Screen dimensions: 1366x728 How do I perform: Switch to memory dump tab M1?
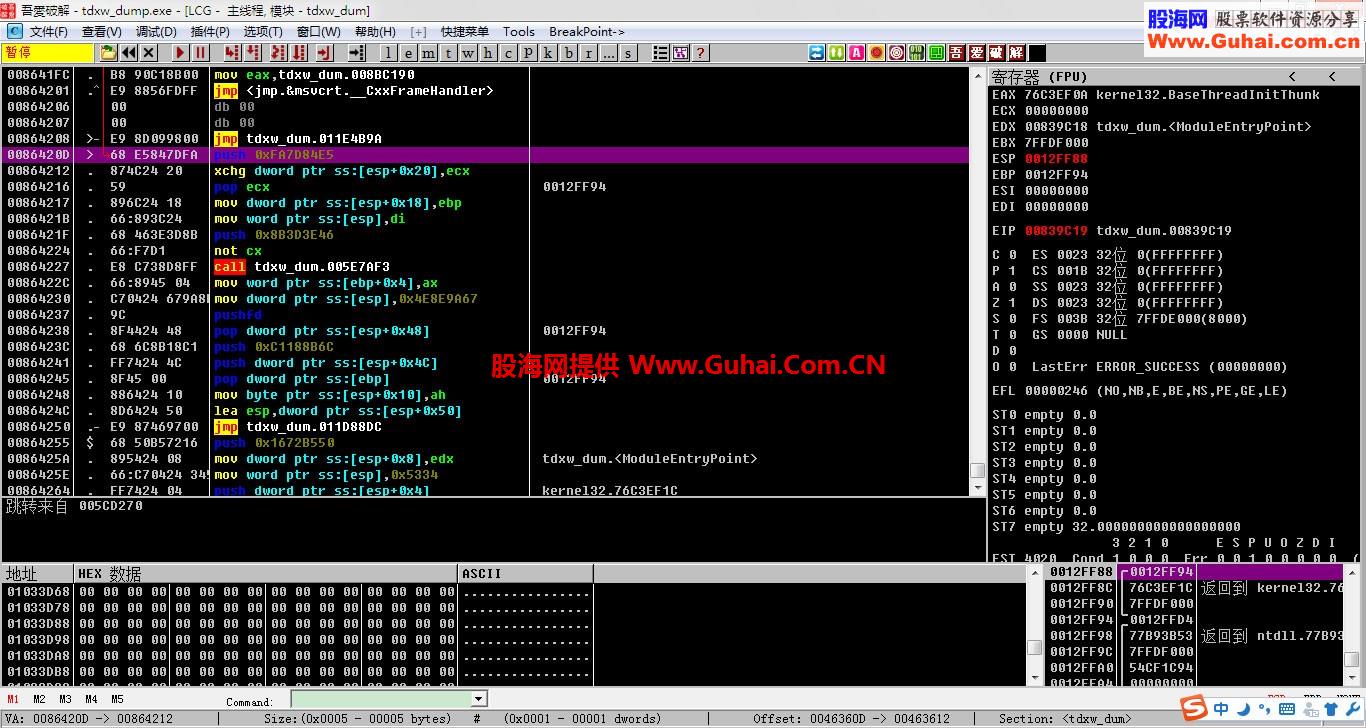pyautogui.click(x=13, y=699)
